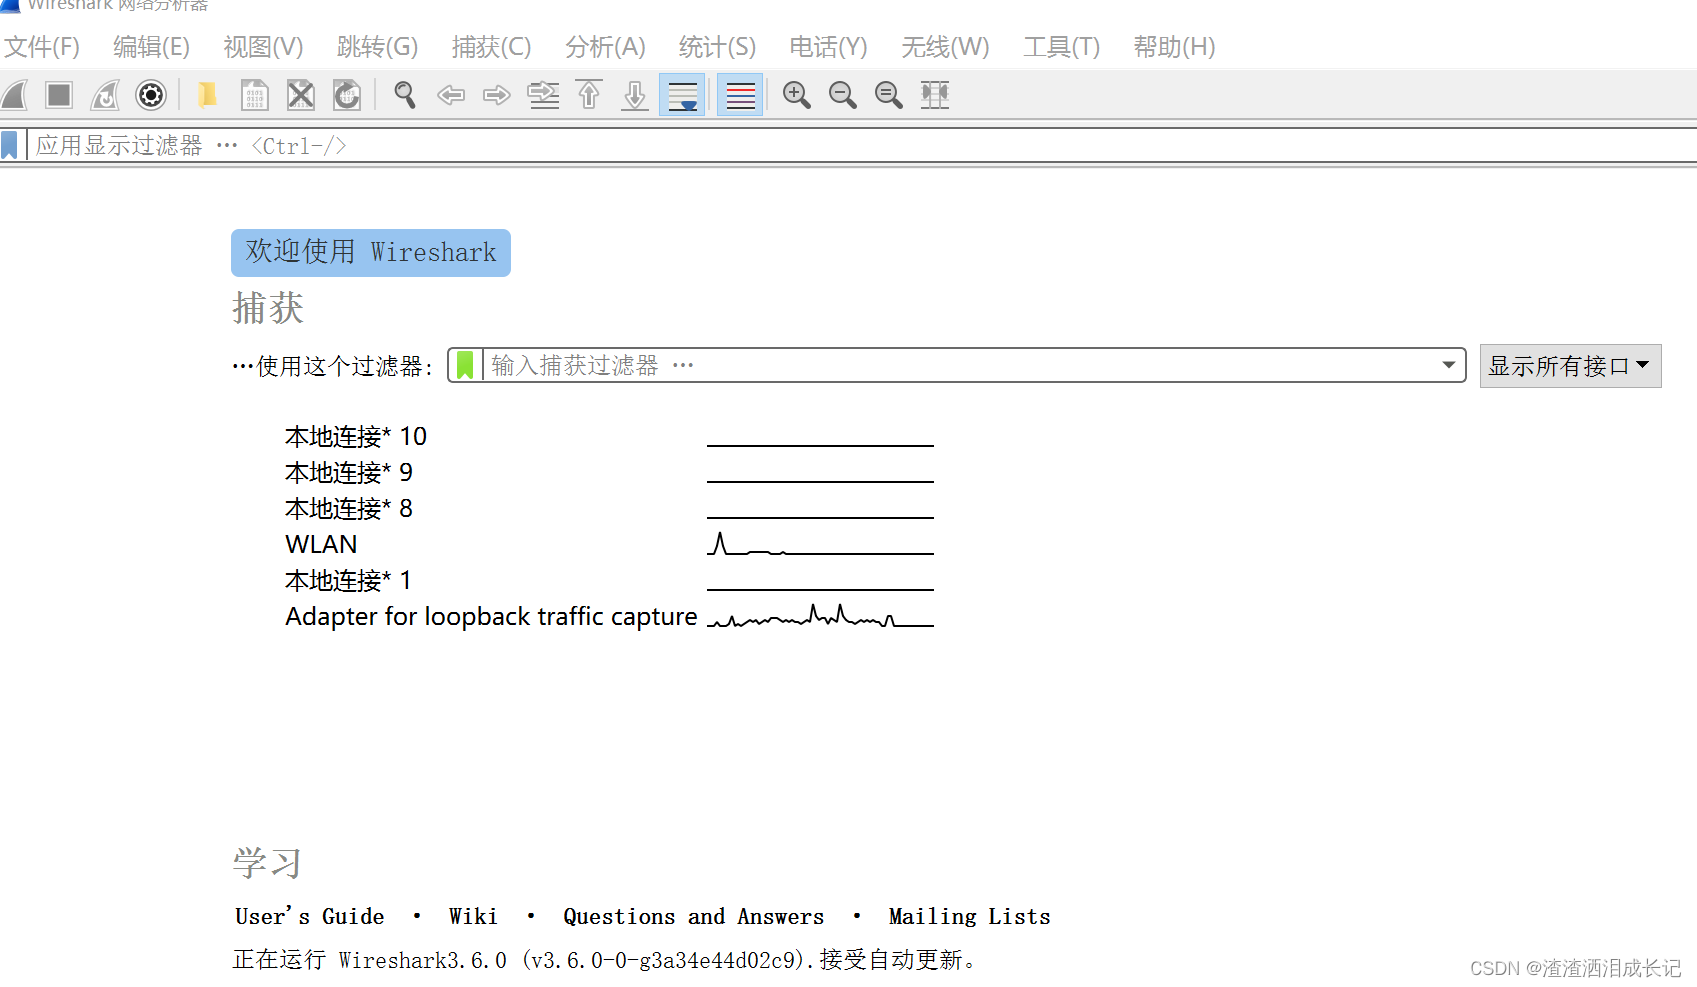1697x987 pixels.
Task: Zoom in main window text
Action: (x=797, y=95)
